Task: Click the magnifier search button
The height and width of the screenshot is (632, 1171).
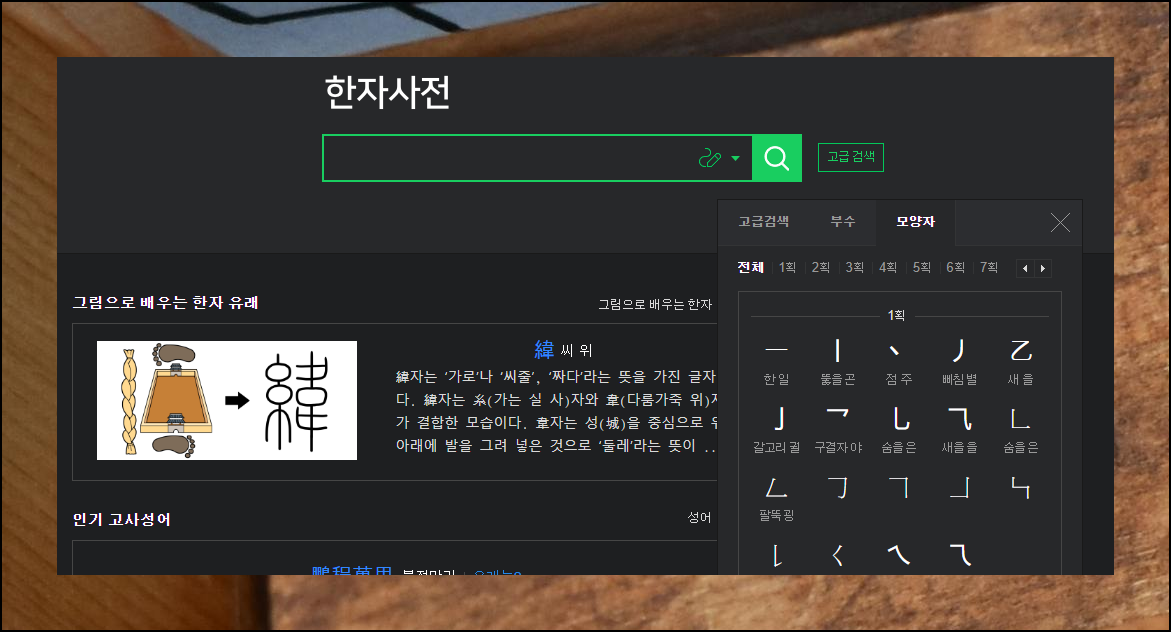Action: click(x=777, y=158)
